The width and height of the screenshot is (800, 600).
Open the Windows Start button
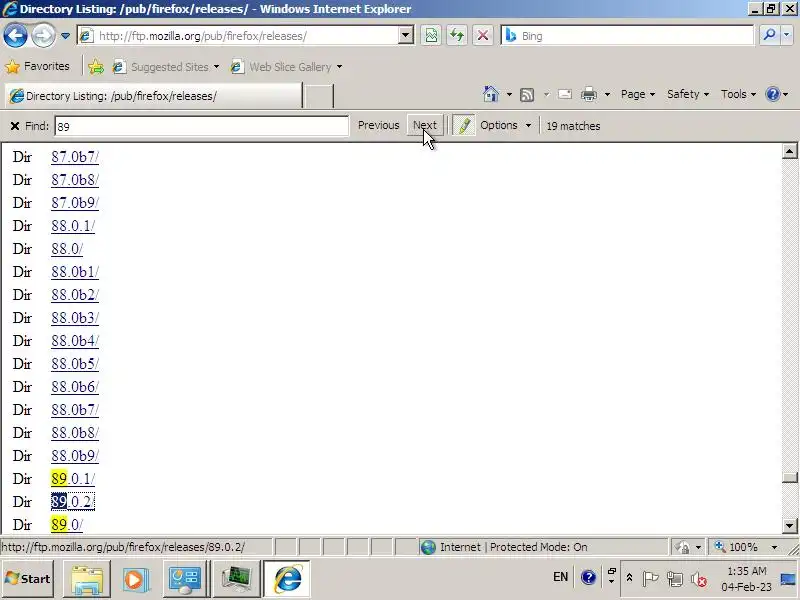pos(28,579)
